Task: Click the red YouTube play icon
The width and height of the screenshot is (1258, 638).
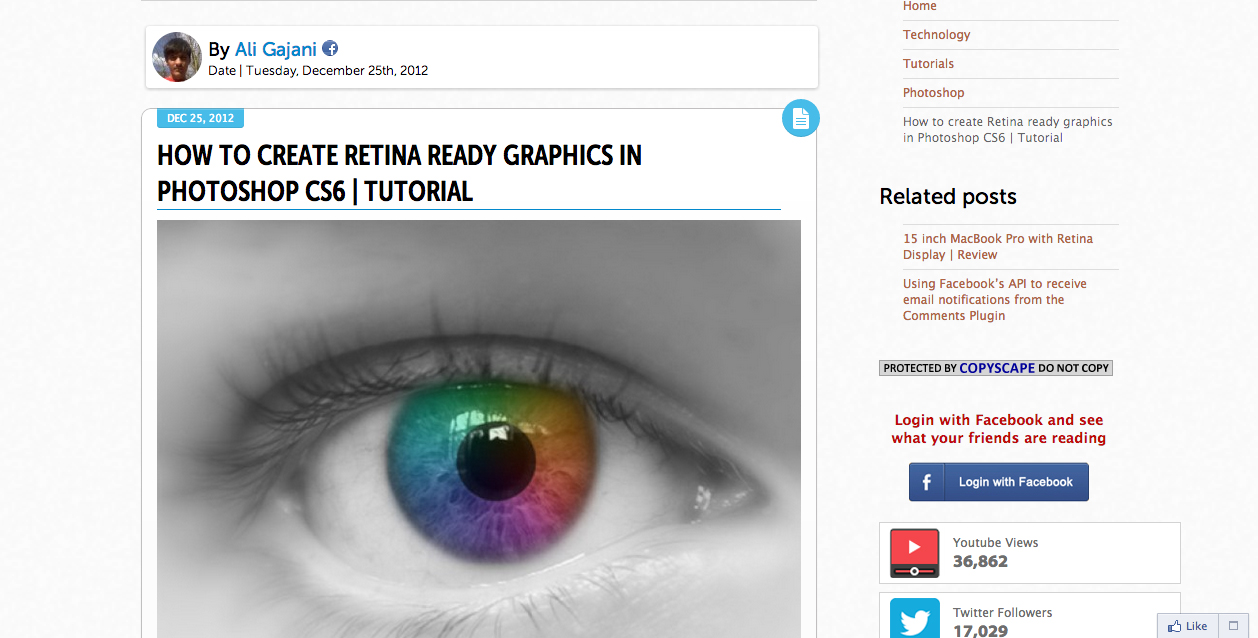Action: click(x=915, y=553)
